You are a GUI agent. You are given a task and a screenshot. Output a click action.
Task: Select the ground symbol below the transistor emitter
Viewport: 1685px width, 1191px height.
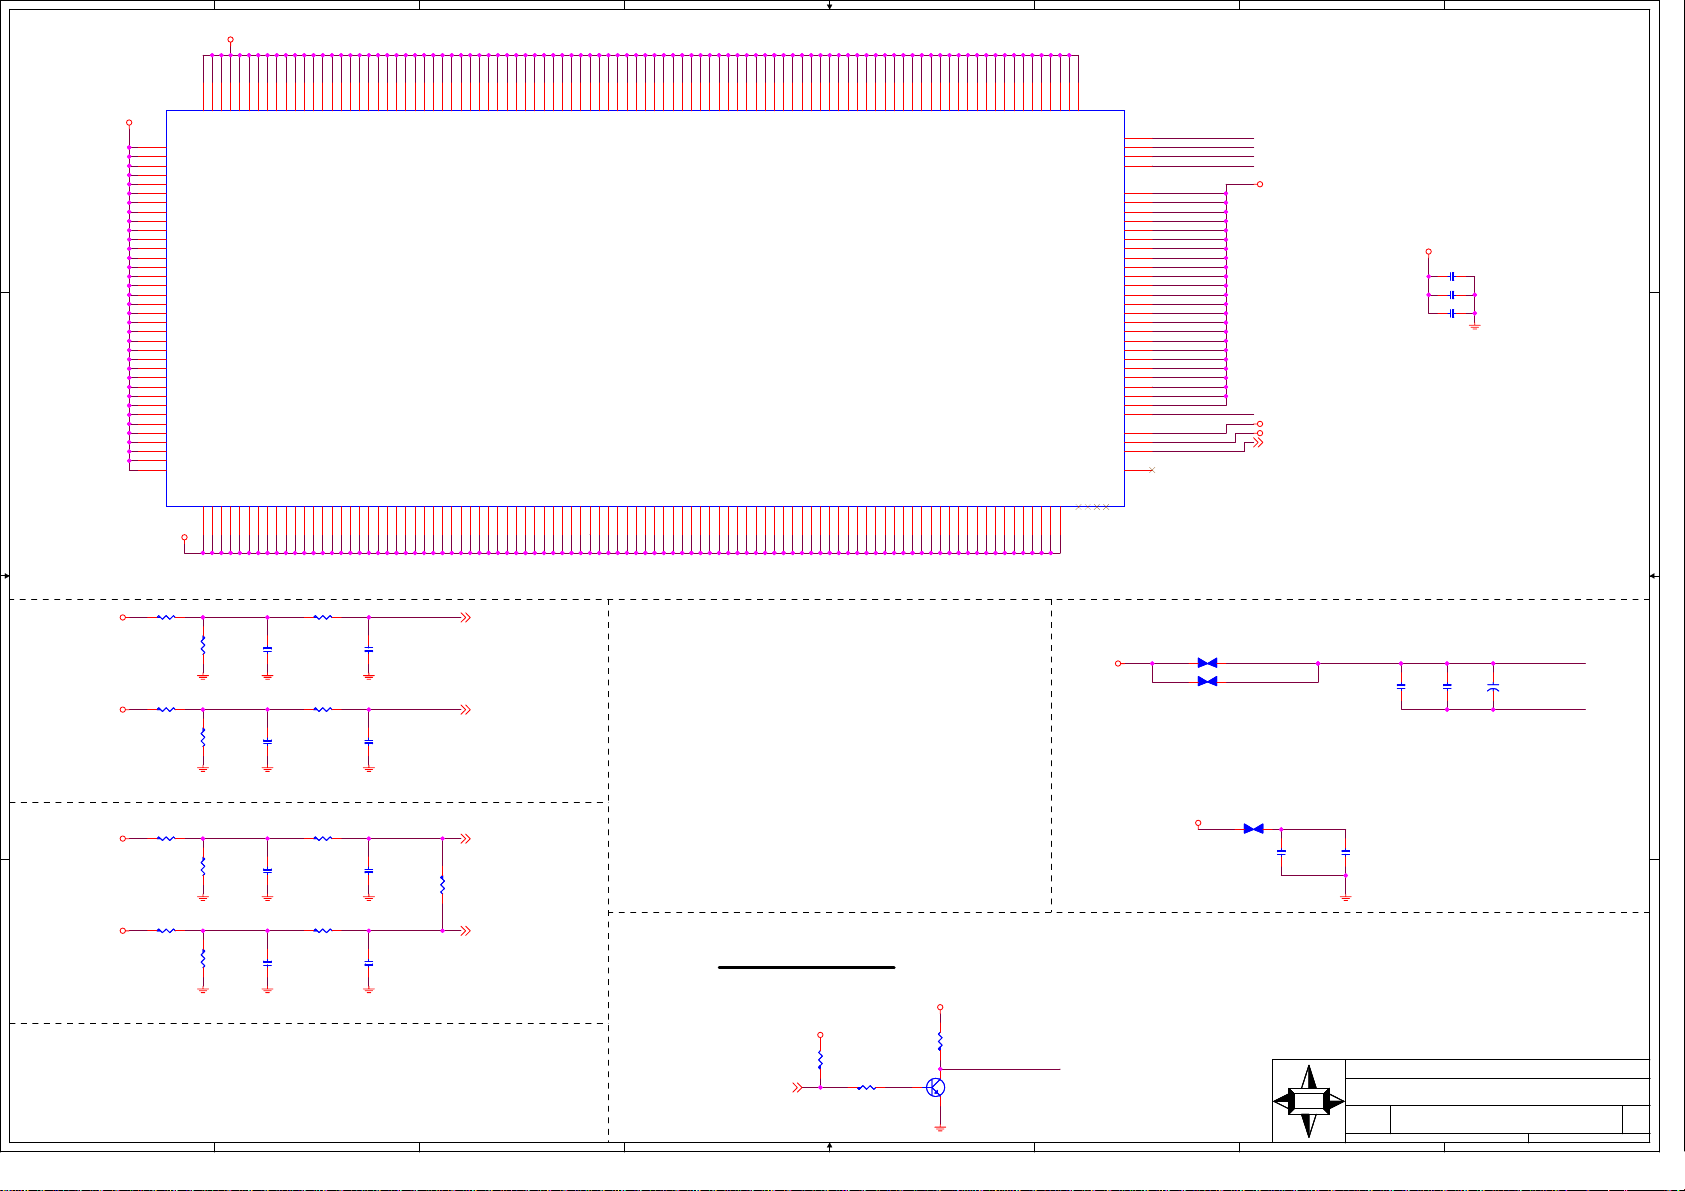pos(940,1128)
